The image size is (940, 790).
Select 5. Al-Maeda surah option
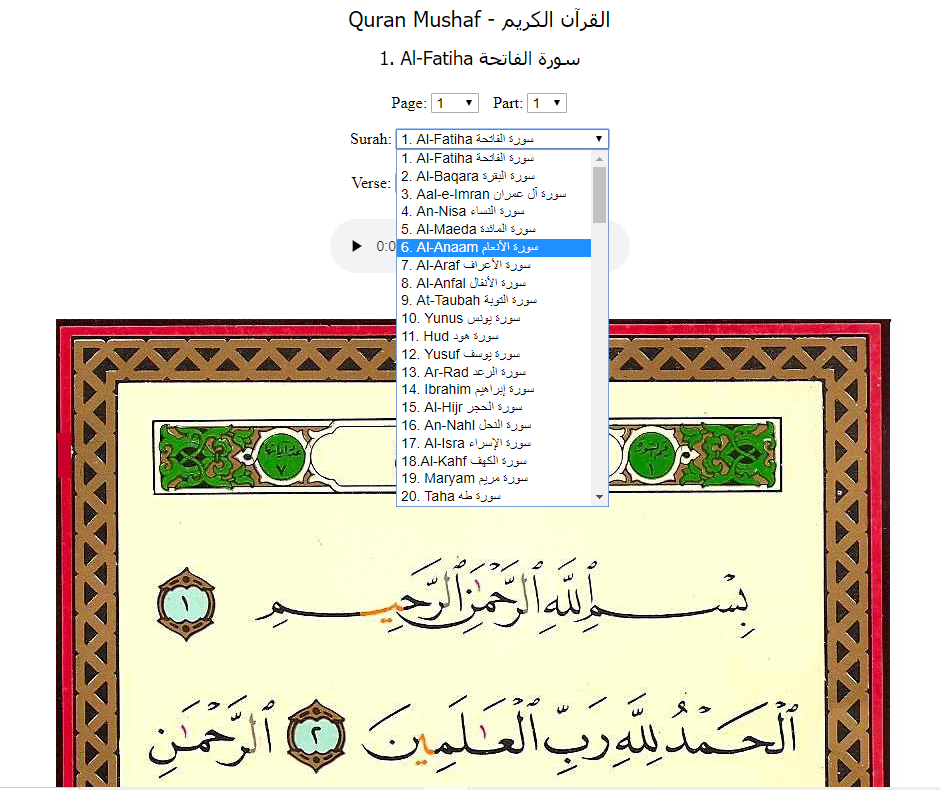(x=494, y=230)
